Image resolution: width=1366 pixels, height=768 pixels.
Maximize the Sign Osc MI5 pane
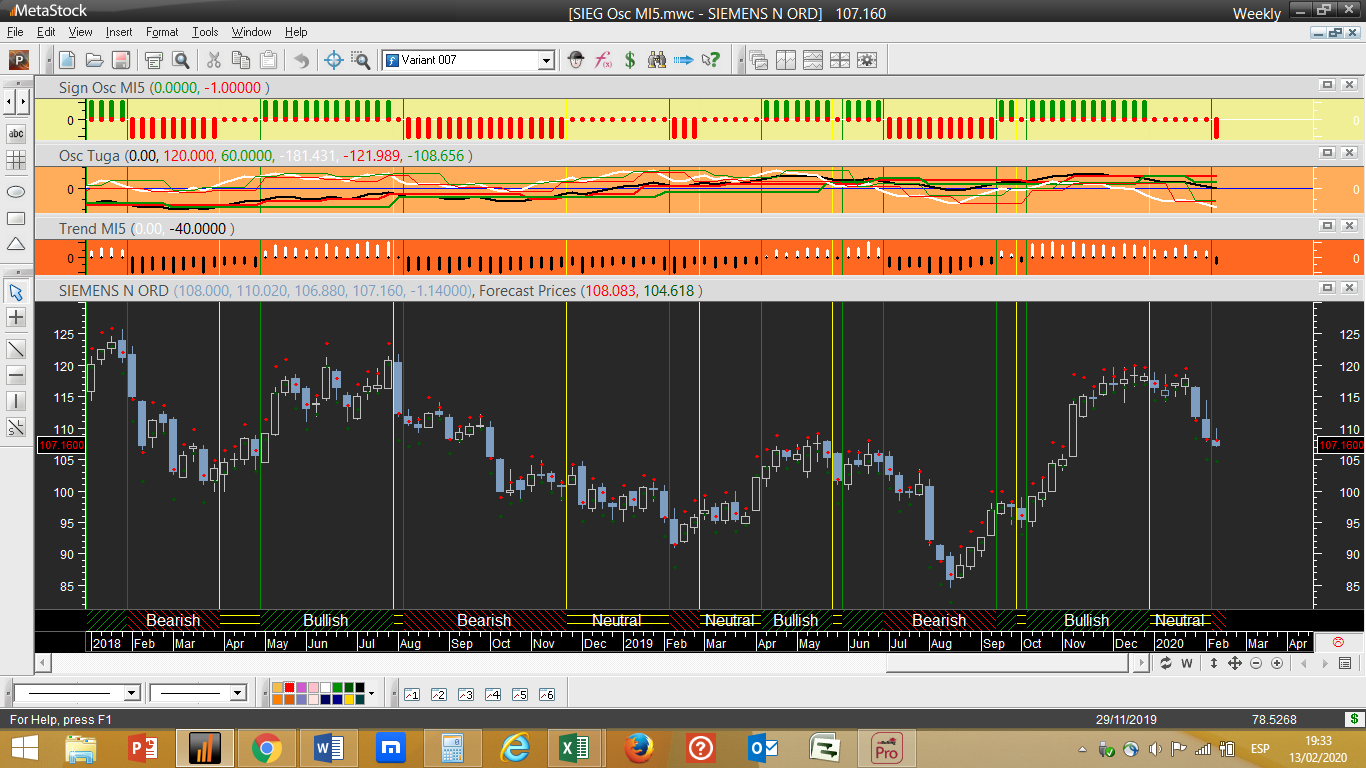click(1326, 86)
